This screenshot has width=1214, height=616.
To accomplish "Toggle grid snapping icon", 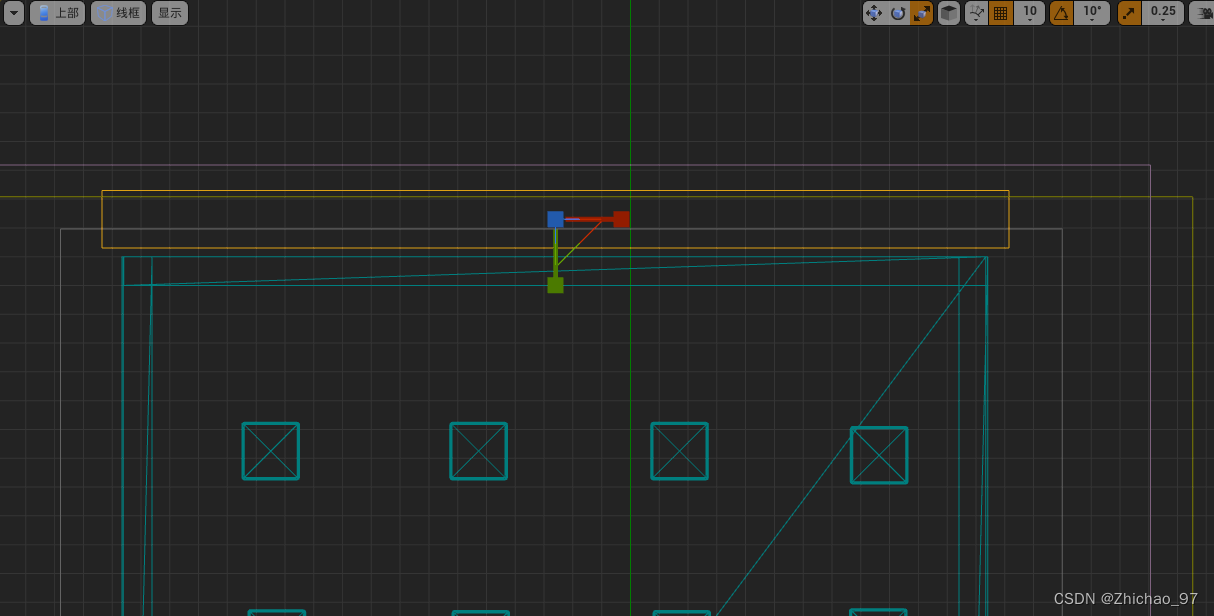I will tap(1001, 13).
